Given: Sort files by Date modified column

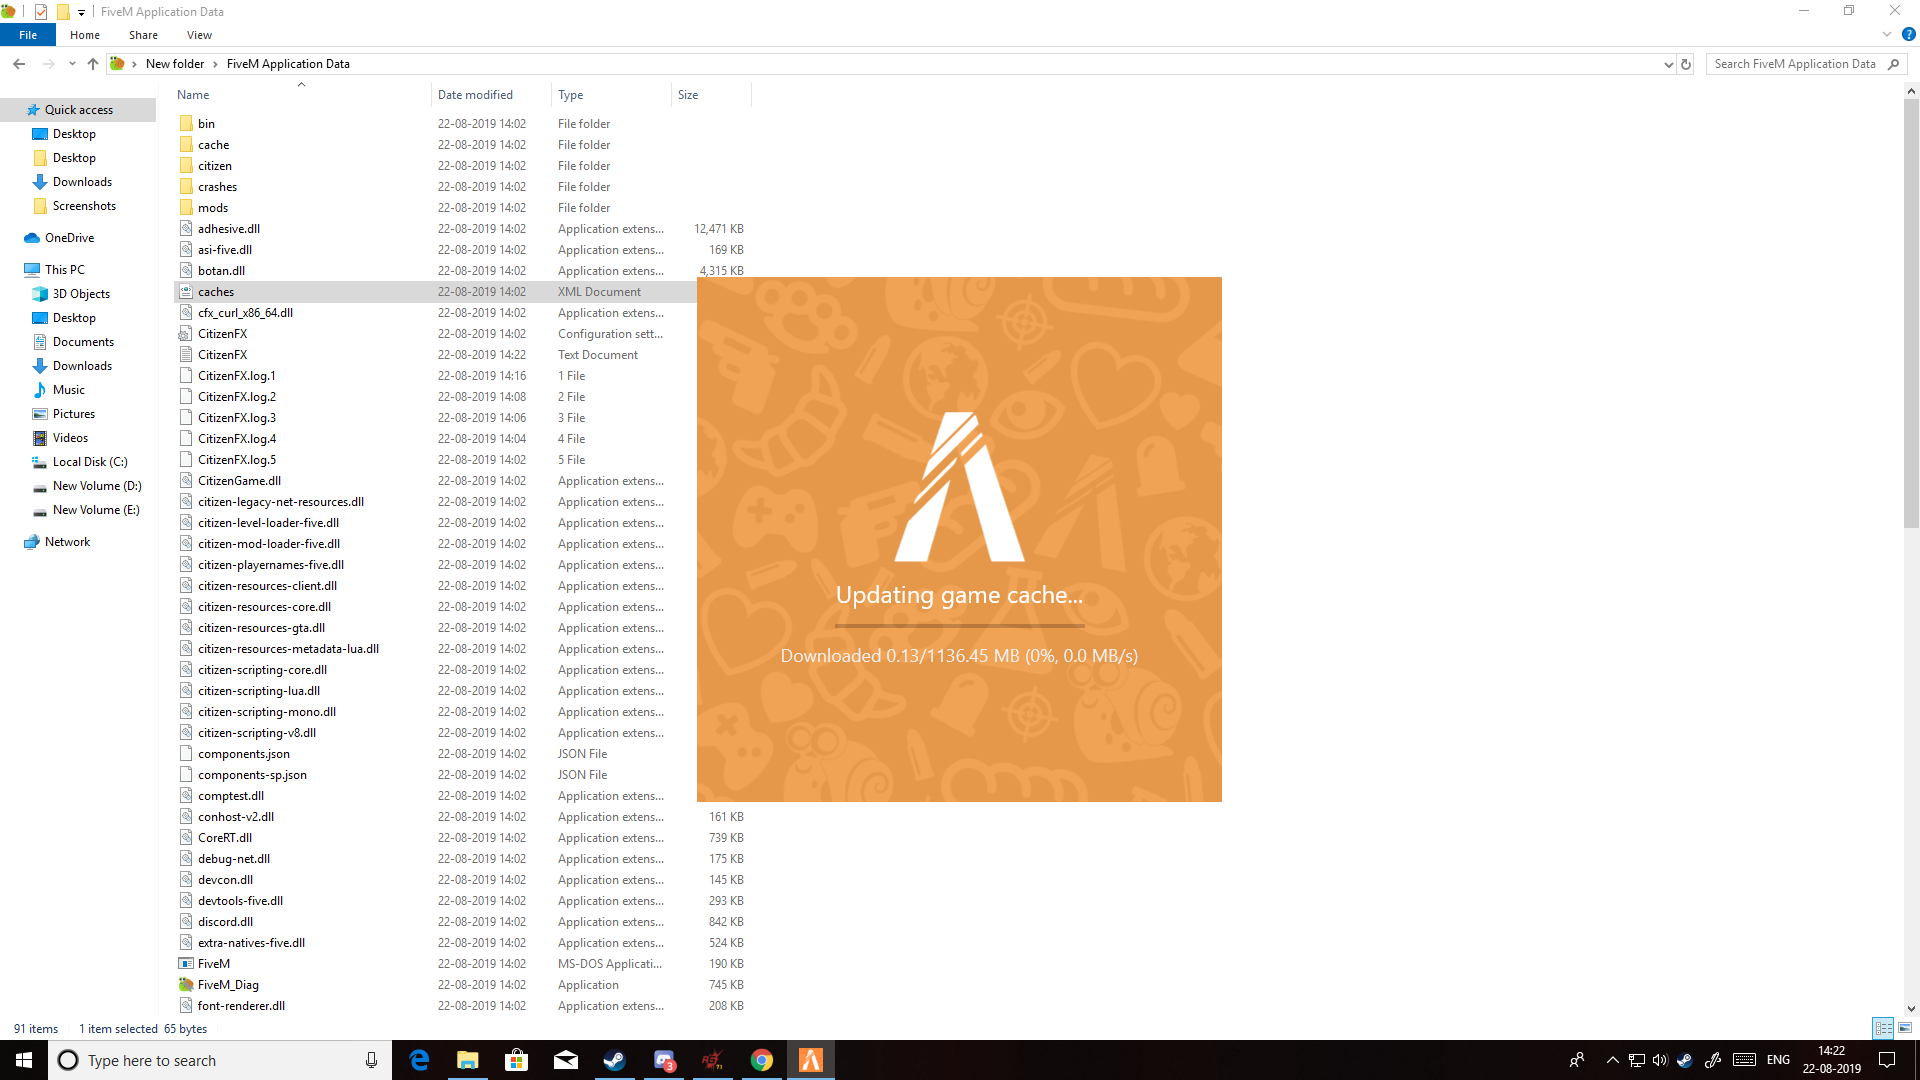Looking at the screenshot, I should 475,95.
